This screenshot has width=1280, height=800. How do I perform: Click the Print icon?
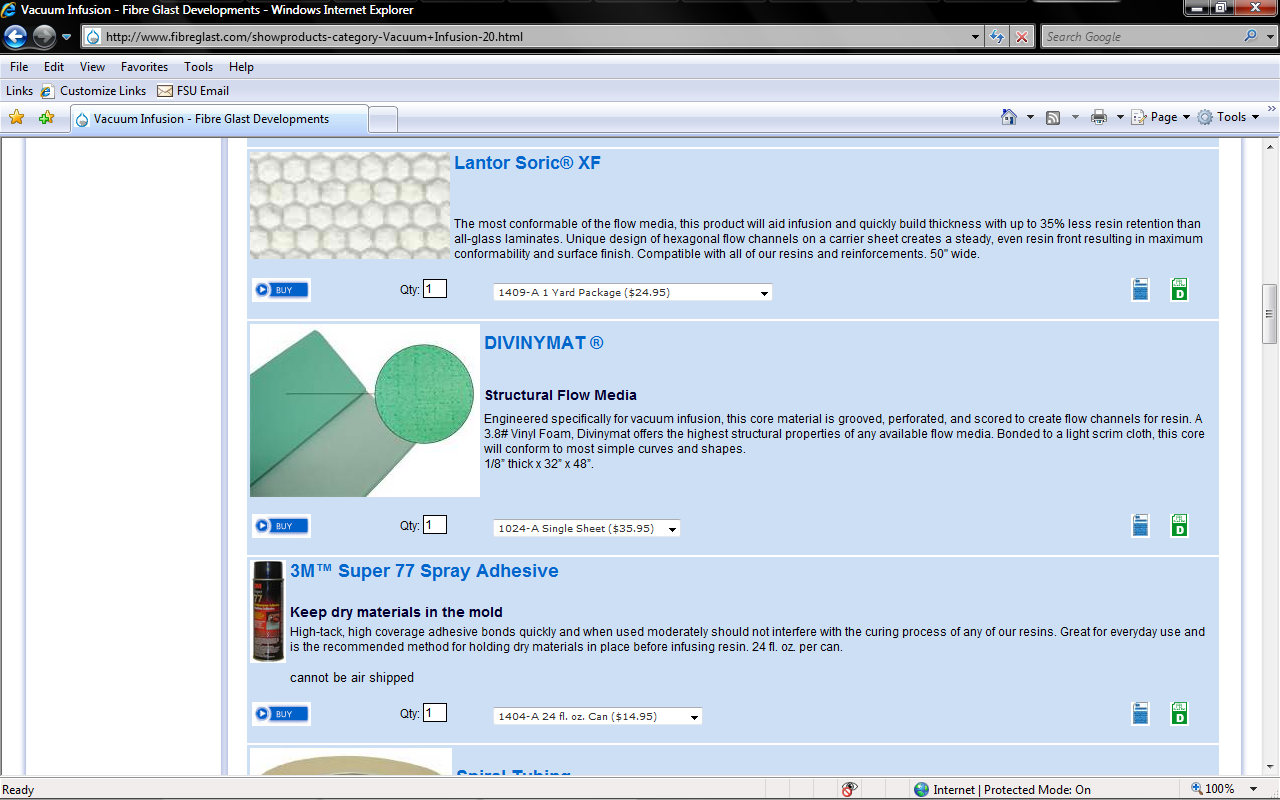coord(1099,117)
